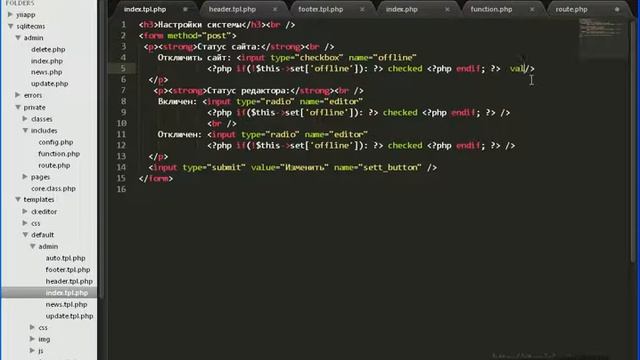The image size is (640, 360).
Task: Select index.tpl.php in sidebar tree
Action: (x=67, y=293)
